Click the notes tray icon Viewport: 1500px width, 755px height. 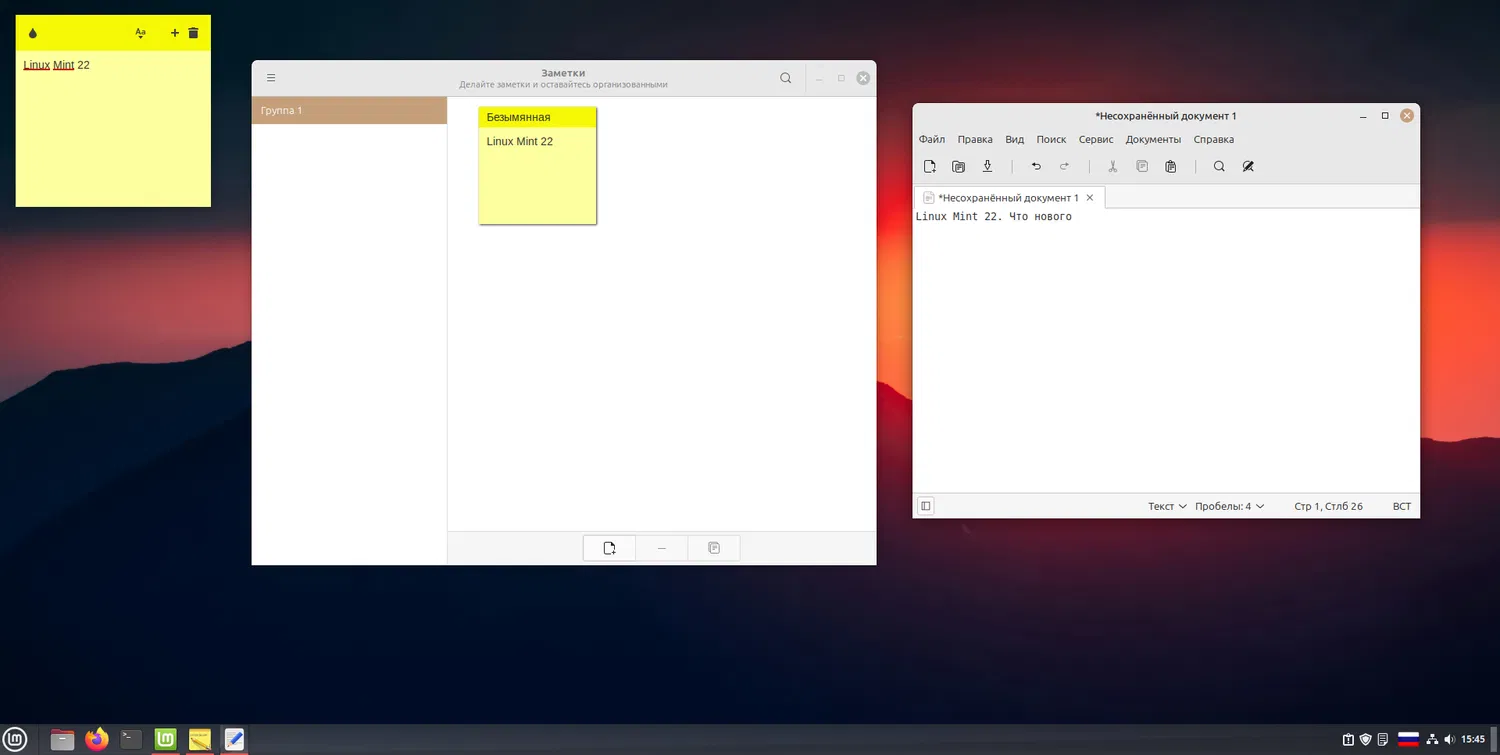(1382, 740)
